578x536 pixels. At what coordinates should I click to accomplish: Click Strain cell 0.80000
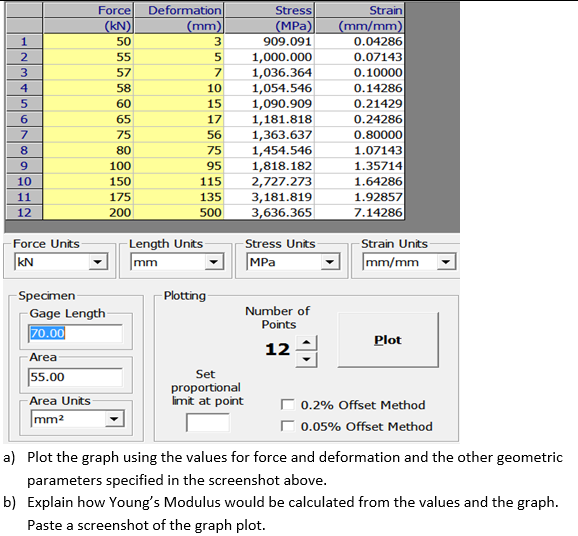click(360, 135)
